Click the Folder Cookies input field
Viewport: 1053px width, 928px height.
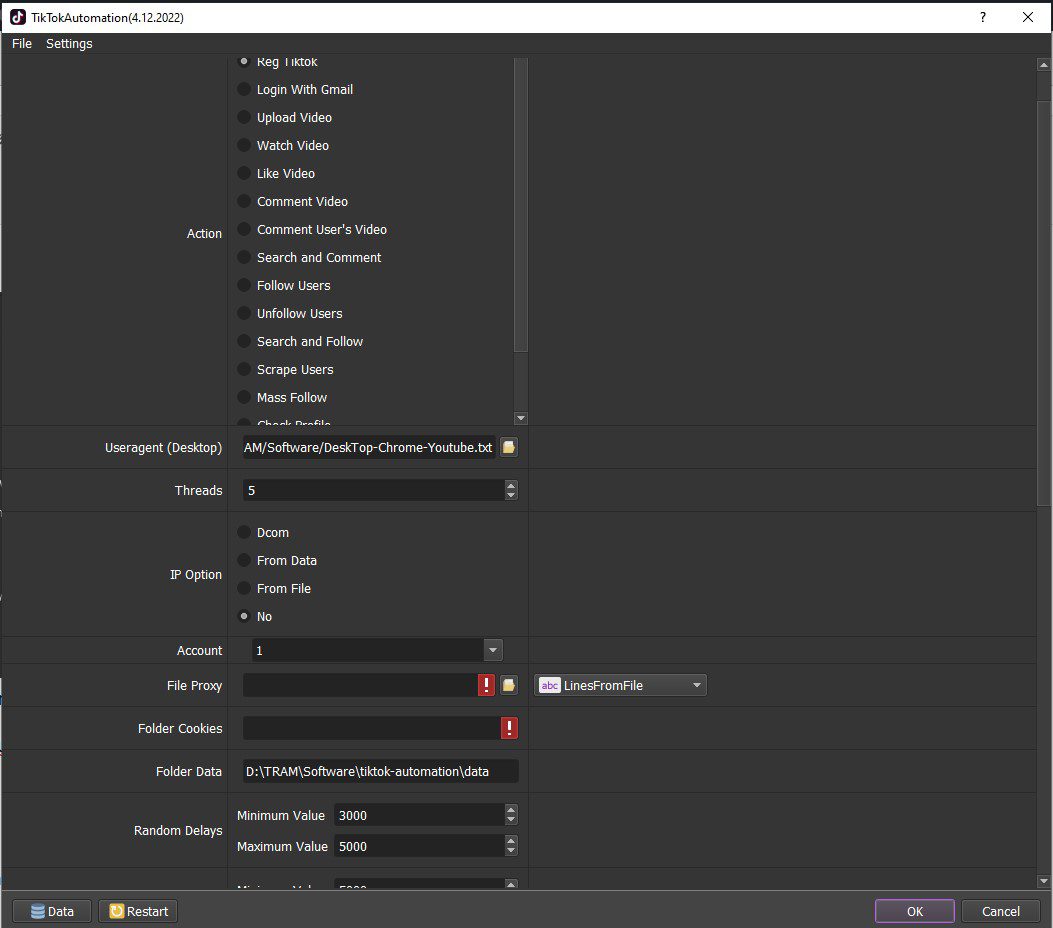[x=371, y=728]
